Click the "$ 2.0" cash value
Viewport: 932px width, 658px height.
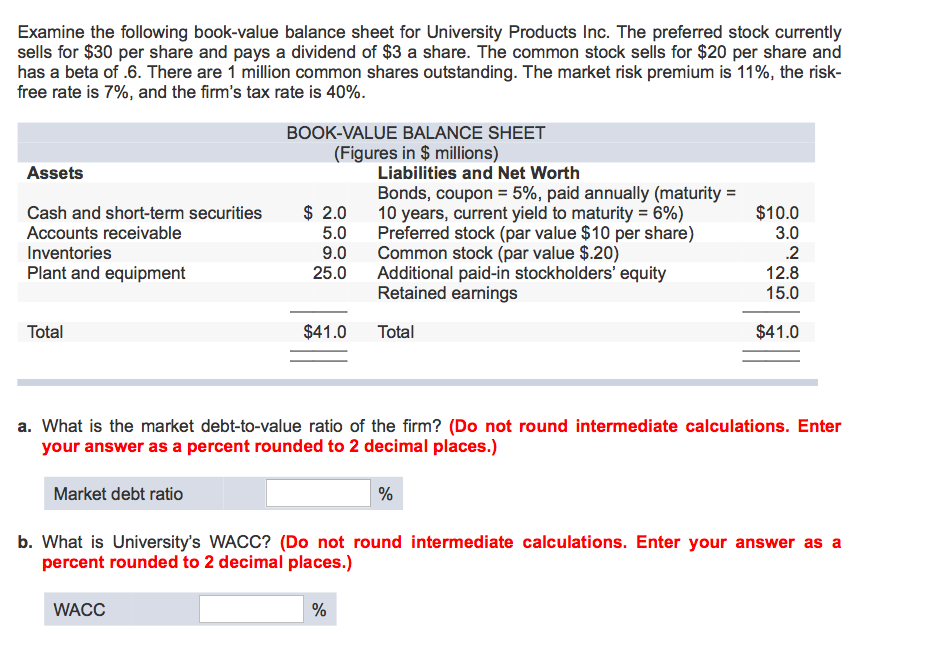[x=325, y=213]
